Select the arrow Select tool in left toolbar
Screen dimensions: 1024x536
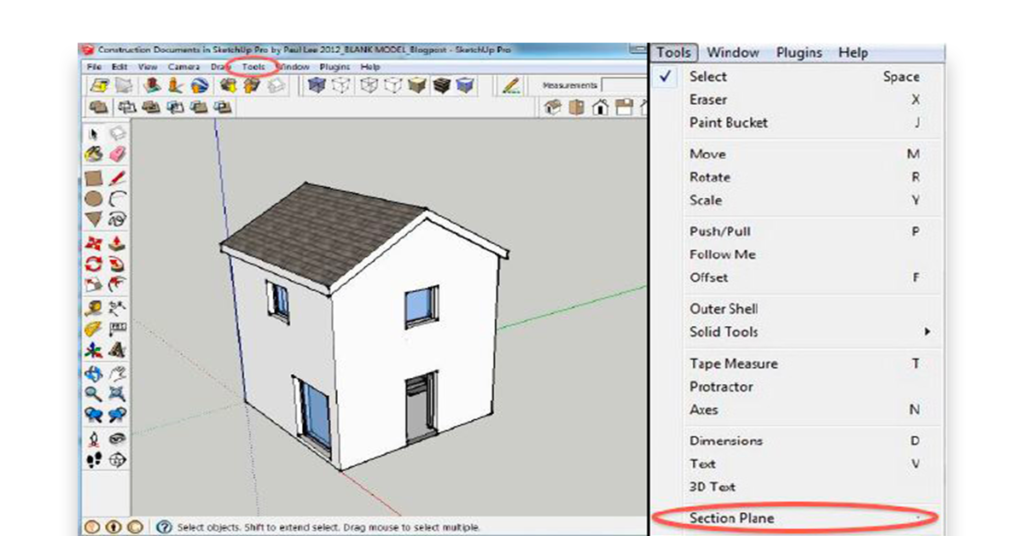click(93, 134)
